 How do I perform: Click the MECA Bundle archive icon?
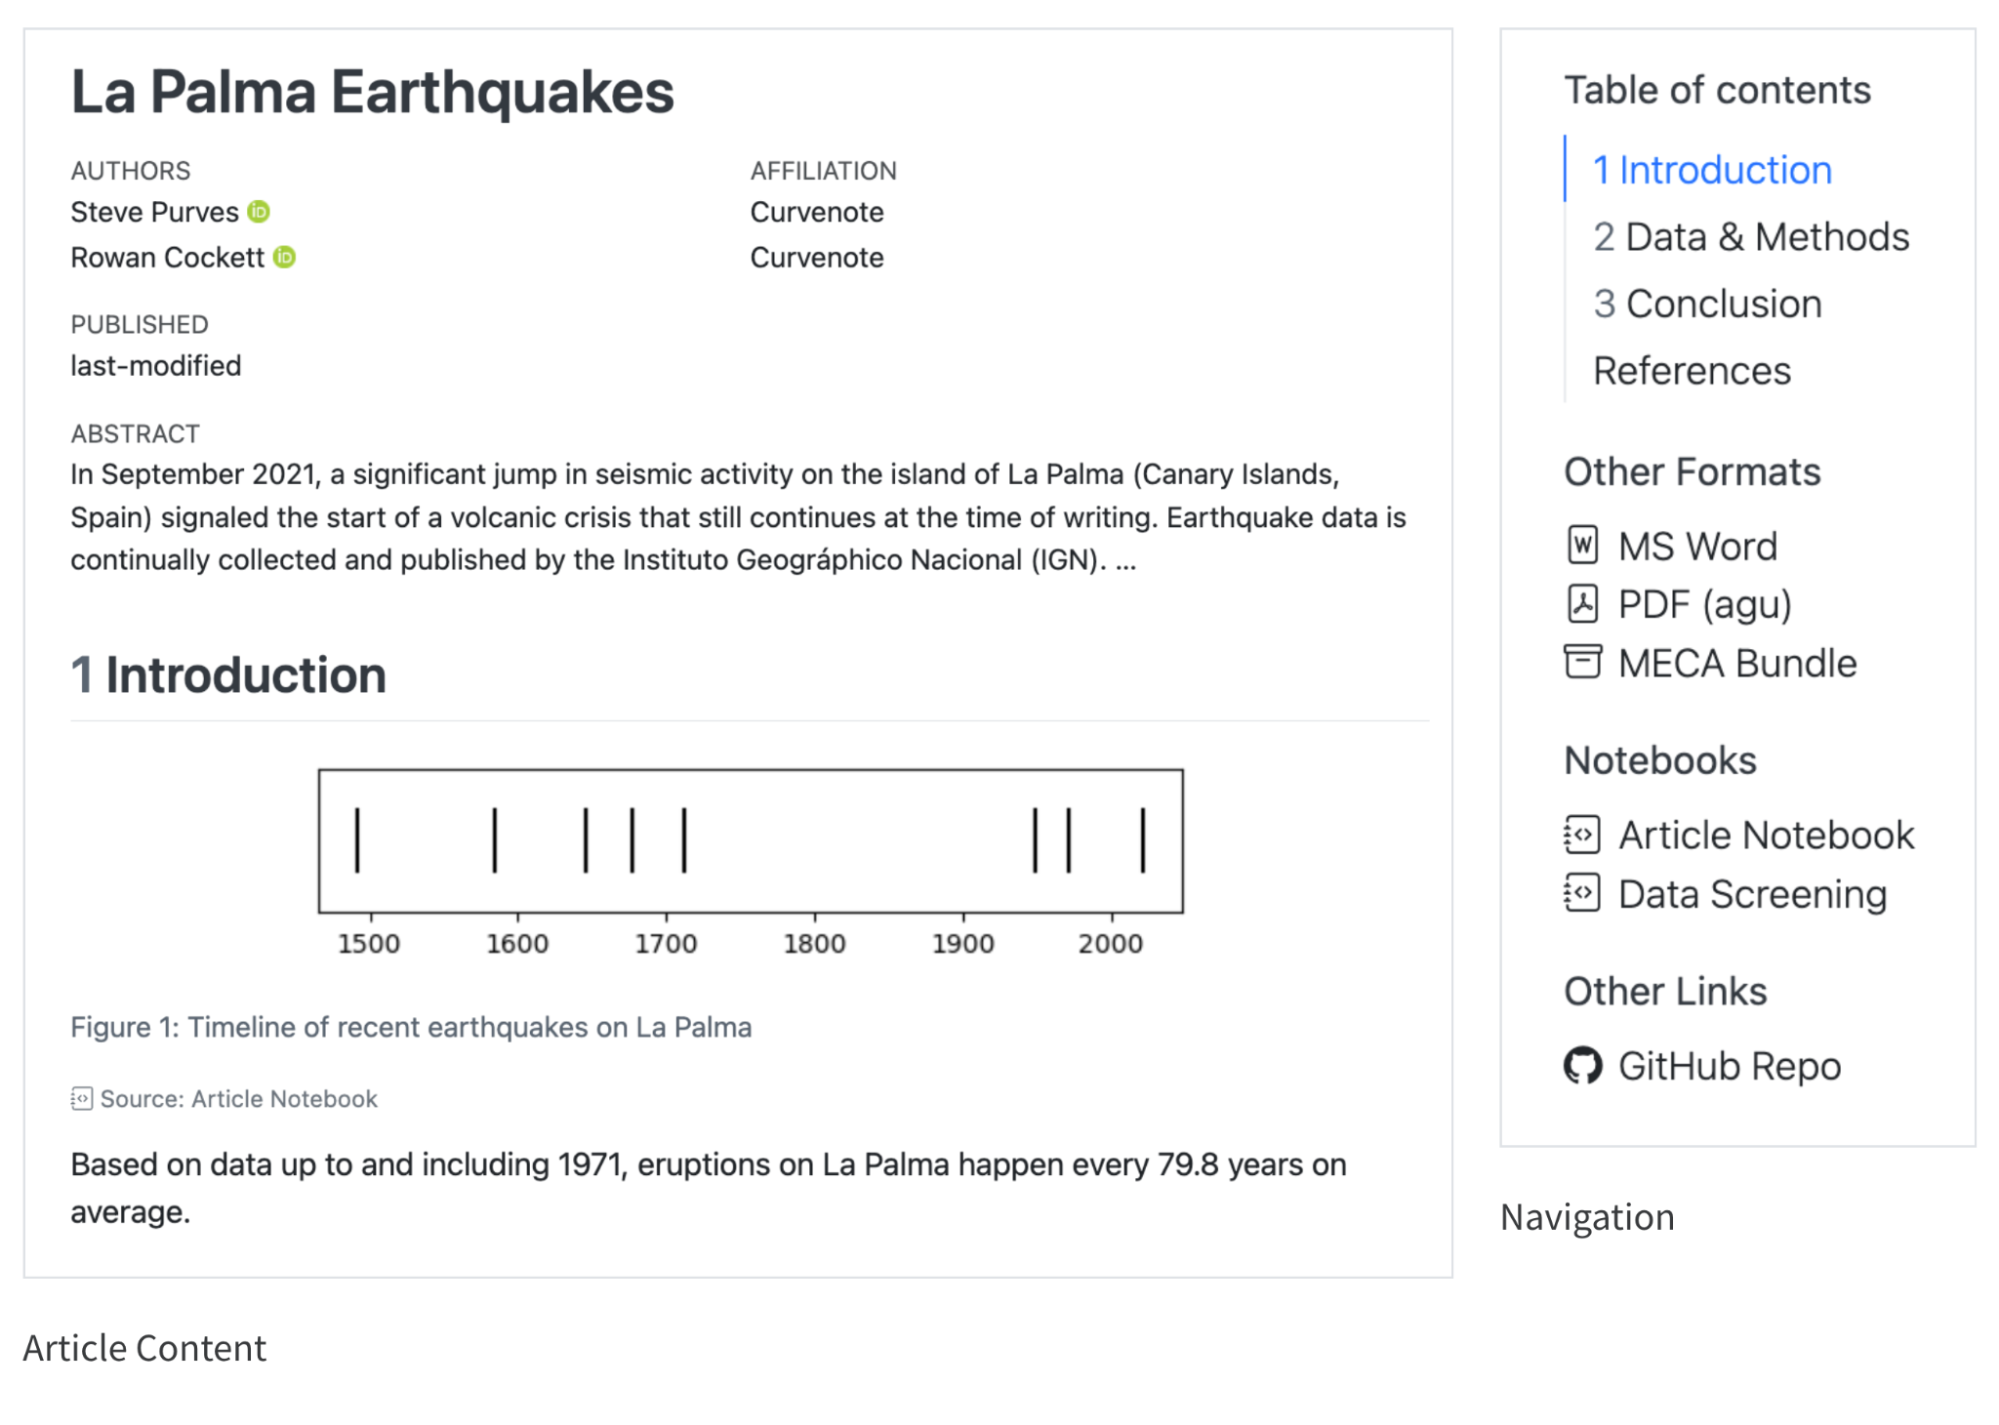[x=1582, y=662]
